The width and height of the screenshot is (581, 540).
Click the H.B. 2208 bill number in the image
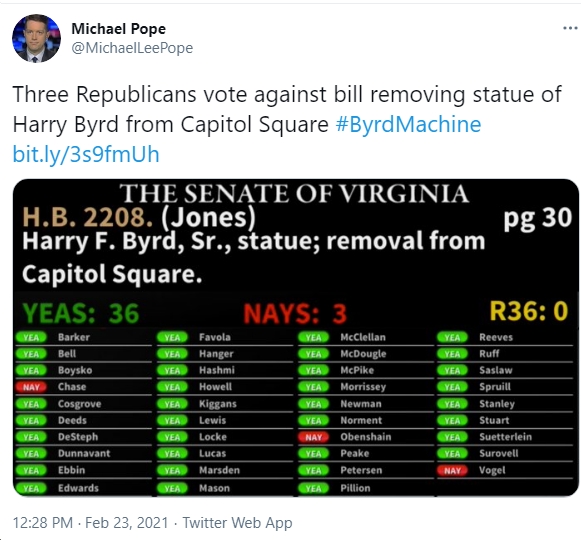click(87, 217)
